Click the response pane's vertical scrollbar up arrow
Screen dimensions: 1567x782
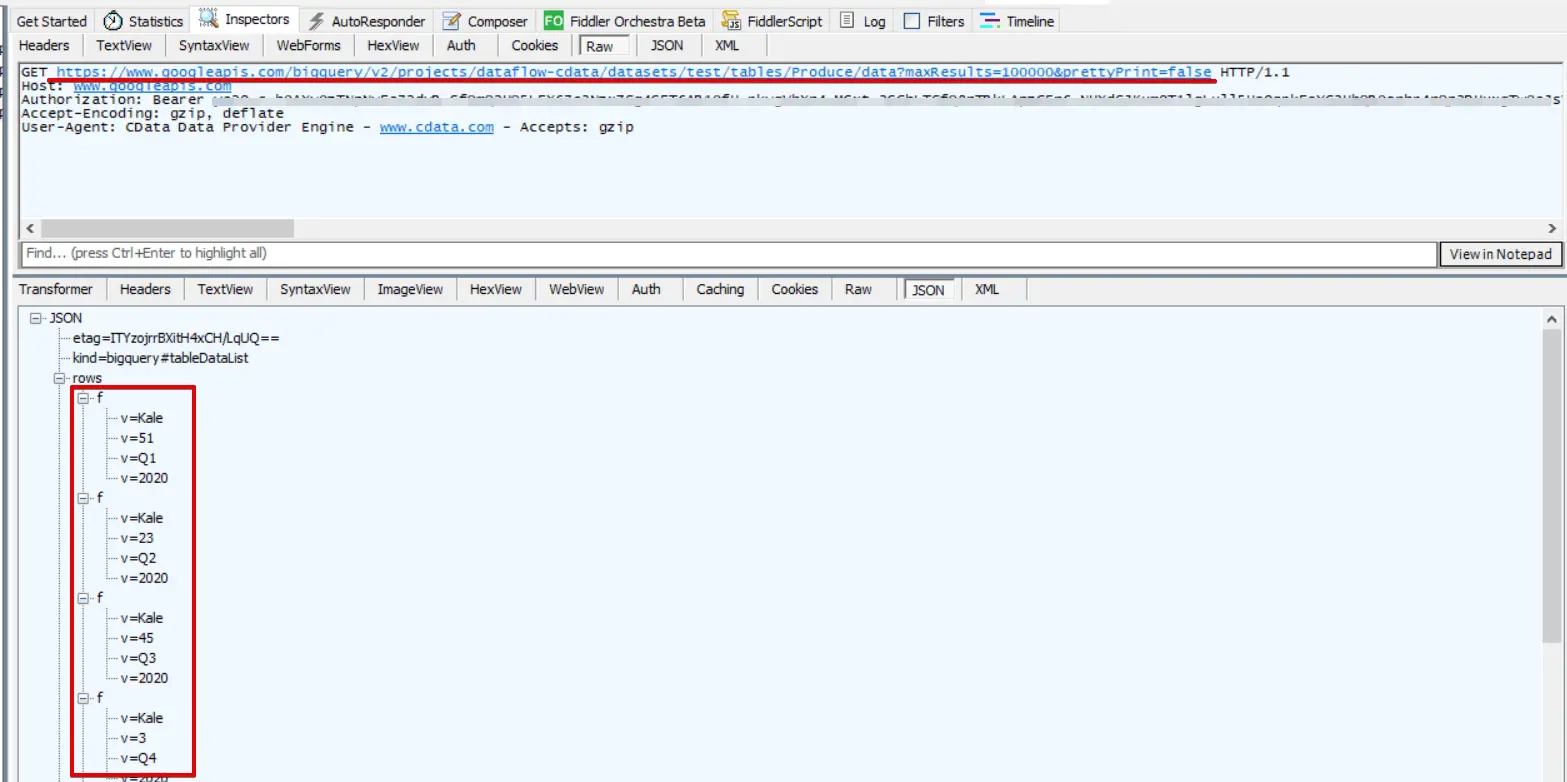click(x=1552, y=319)
